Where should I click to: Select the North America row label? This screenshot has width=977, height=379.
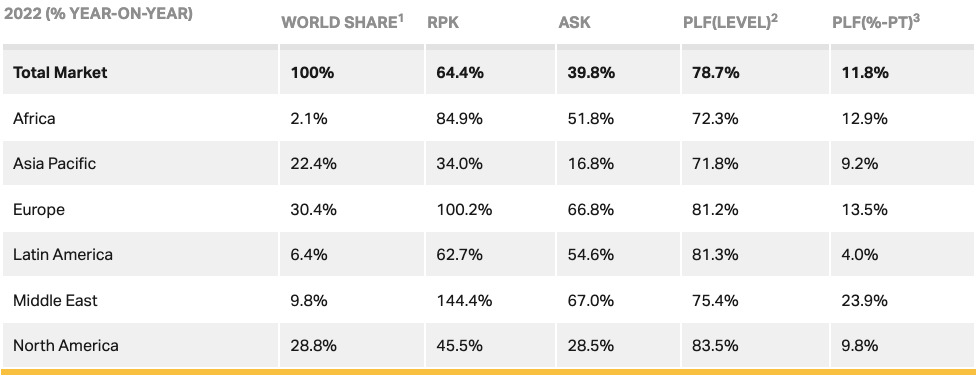[65, 345]
